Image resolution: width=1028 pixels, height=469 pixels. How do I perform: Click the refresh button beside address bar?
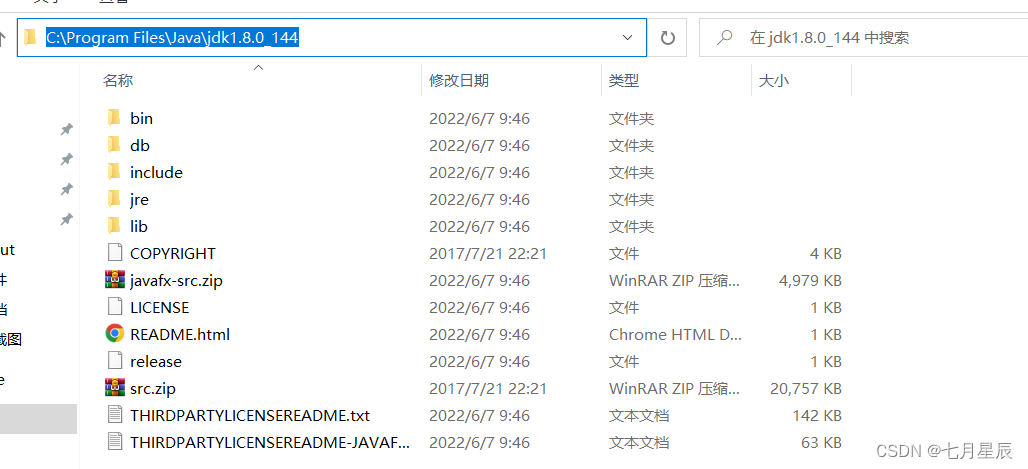click(667, 38)
